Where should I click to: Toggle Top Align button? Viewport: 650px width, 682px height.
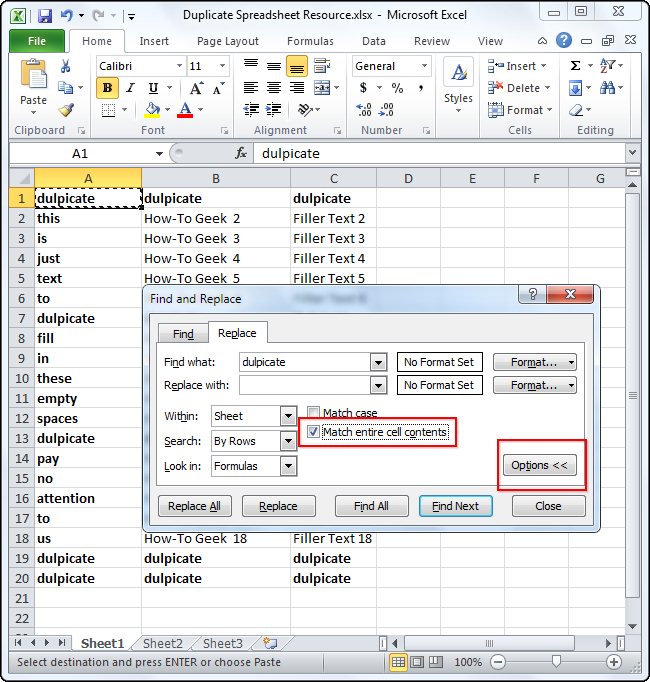coord(251,66)
